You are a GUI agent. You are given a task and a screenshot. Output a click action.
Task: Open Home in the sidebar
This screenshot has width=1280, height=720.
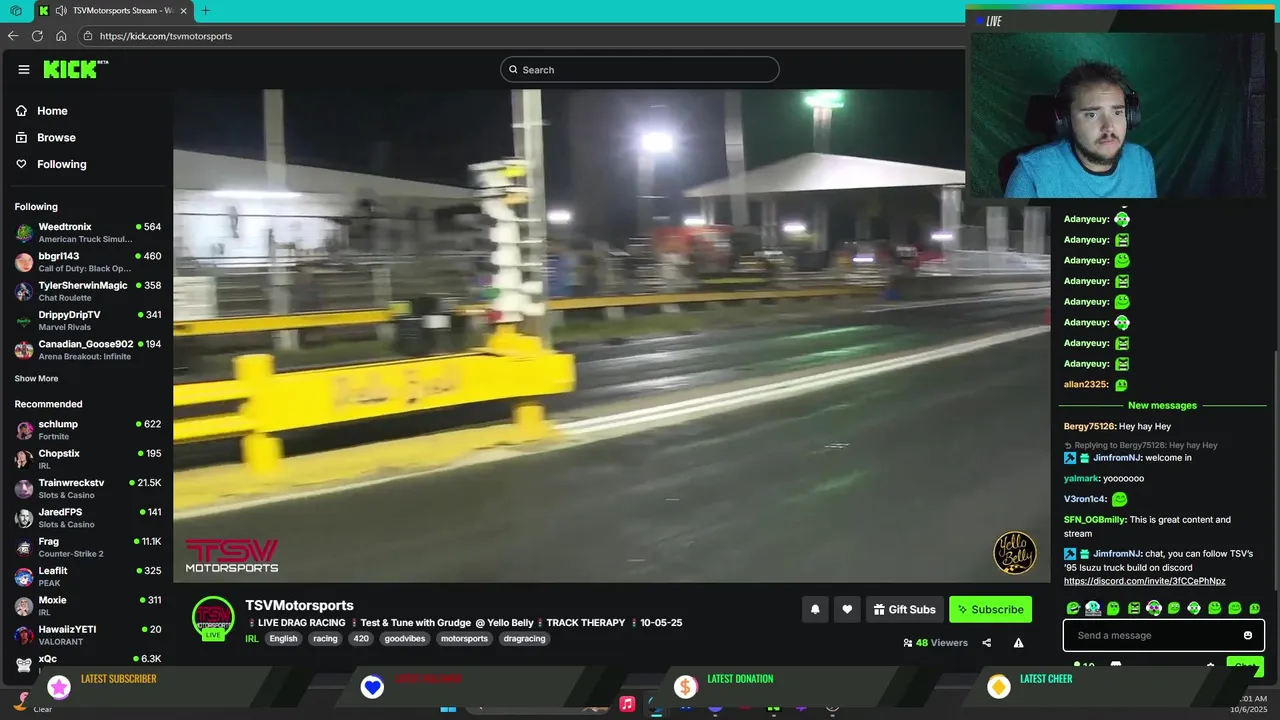52,111
